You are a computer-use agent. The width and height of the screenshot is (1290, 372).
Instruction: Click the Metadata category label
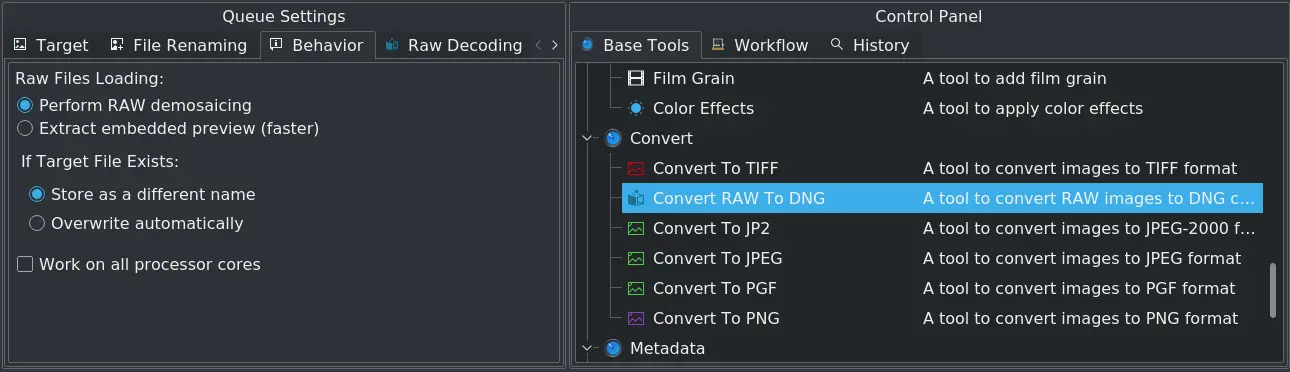tap(667, 348)
